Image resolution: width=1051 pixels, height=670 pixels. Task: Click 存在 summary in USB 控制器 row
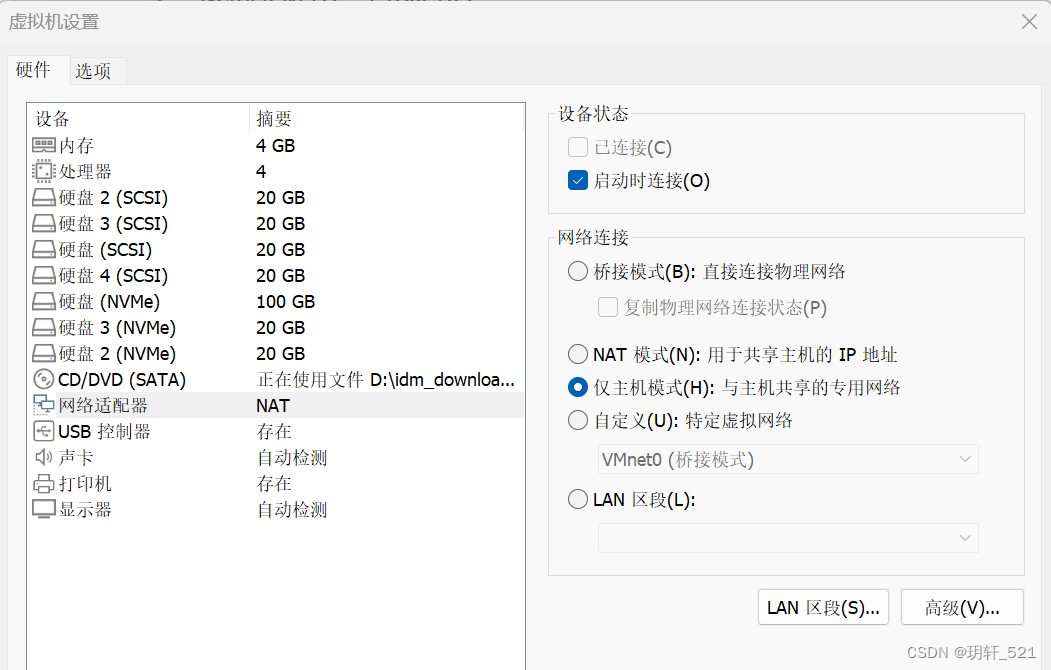[x=274, y=431]
